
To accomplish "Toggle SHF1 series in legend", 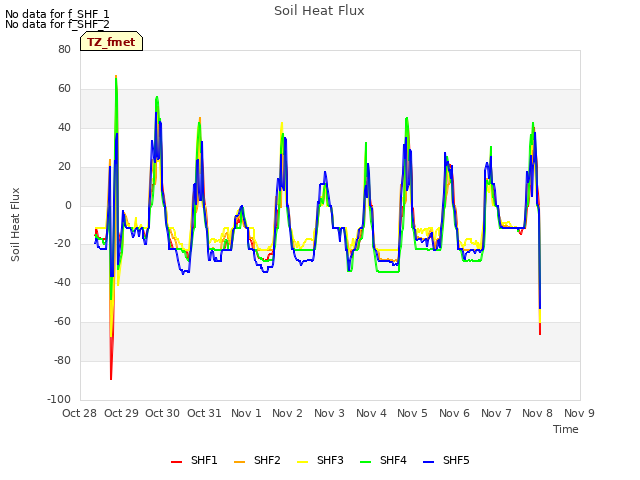I will click(194, 460).
